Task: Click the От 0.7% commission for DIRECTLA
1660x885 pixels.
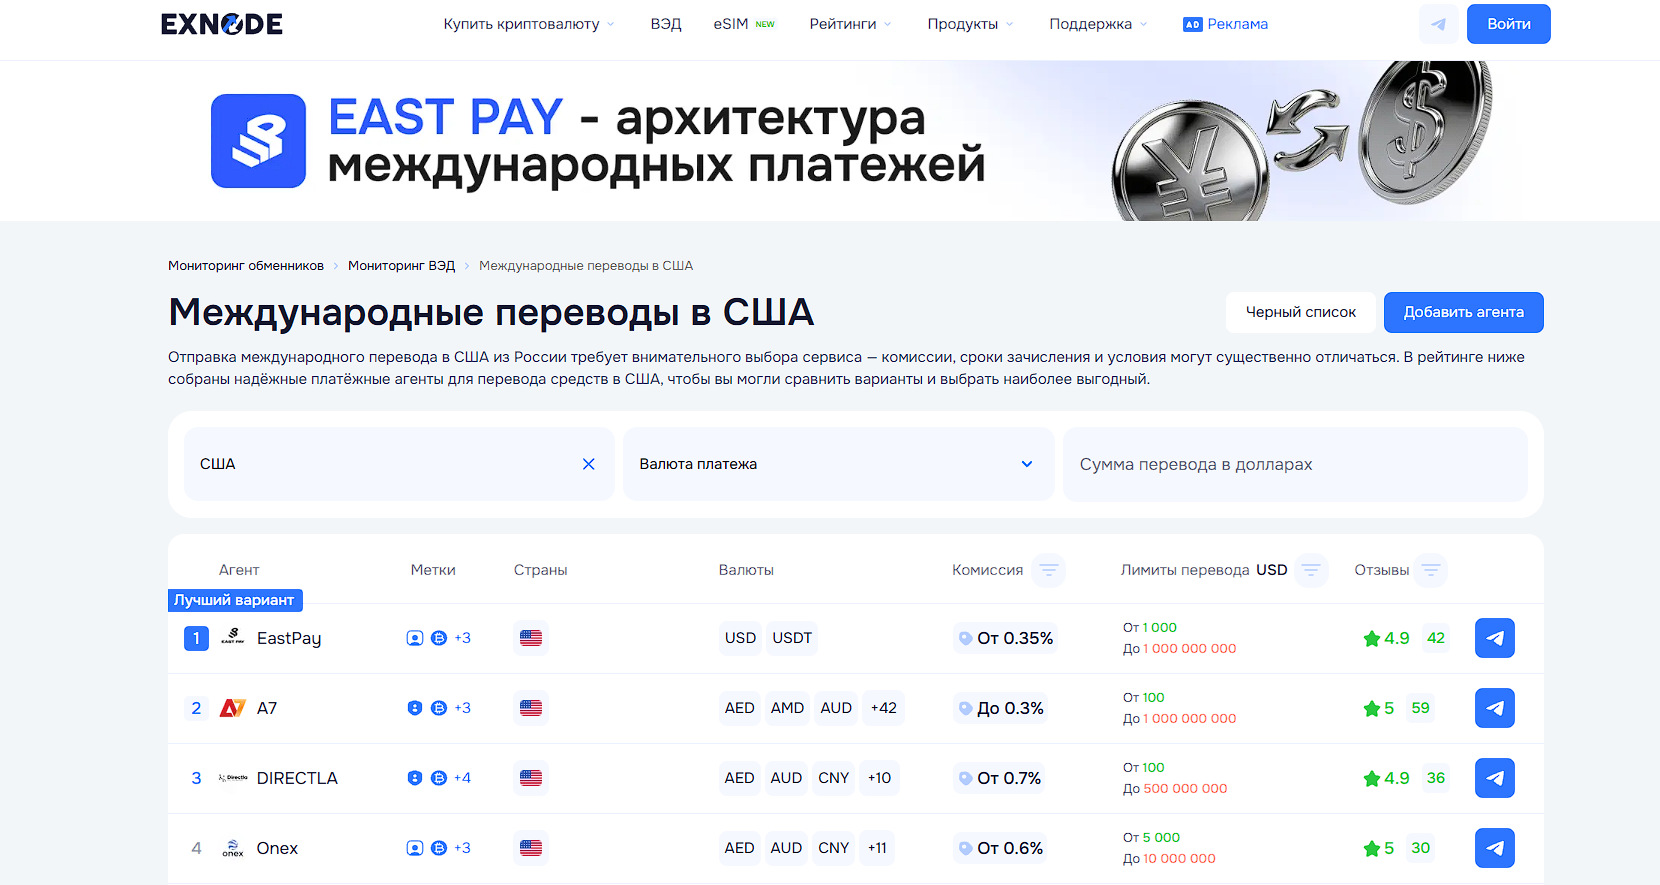Action: [999, 778]
